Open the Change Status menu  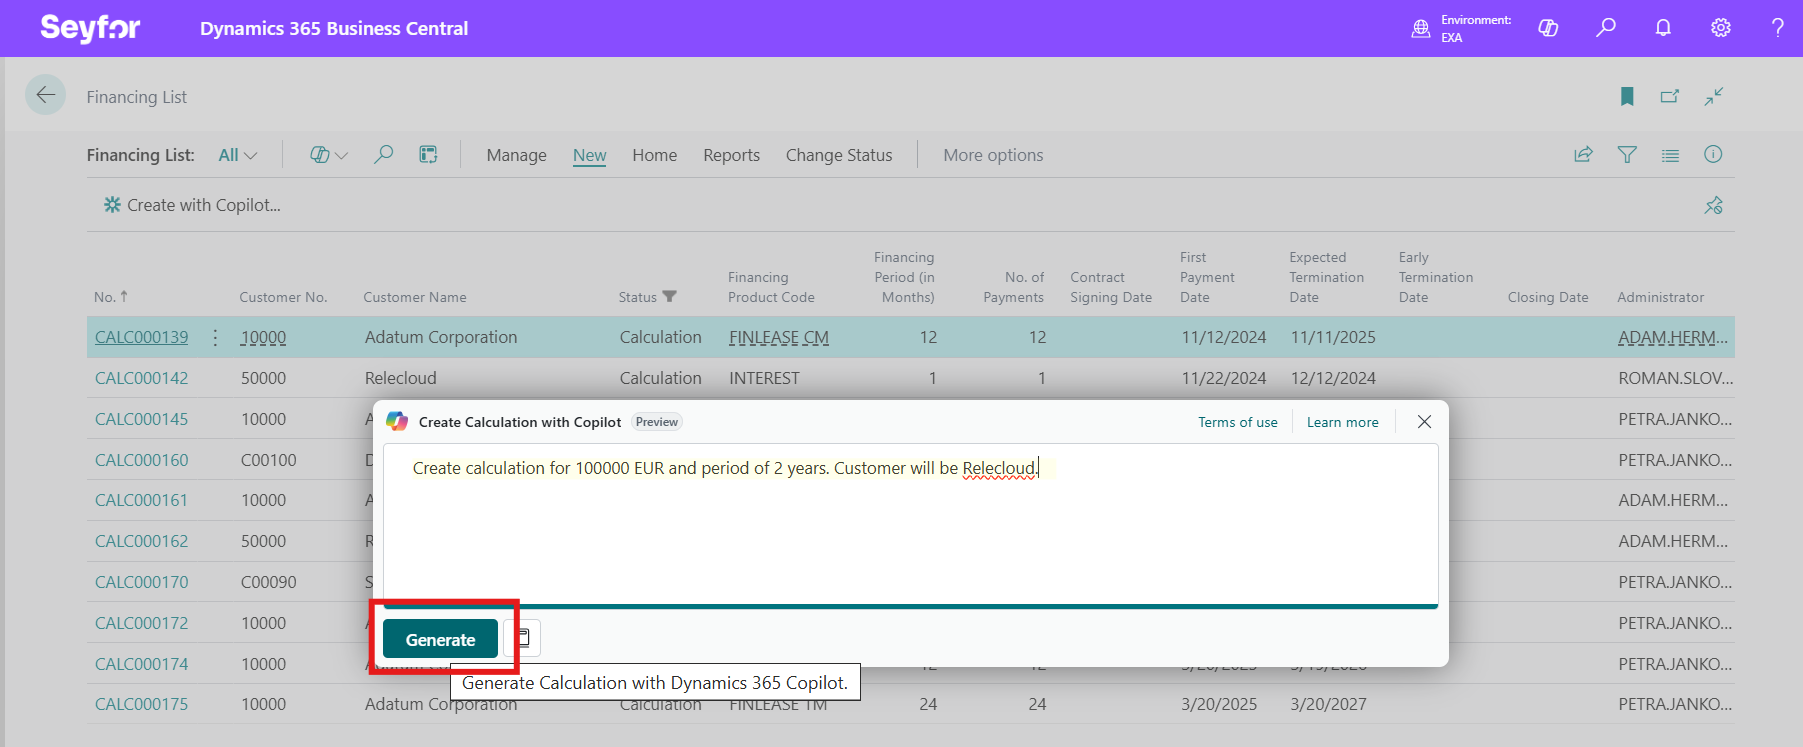click(x=838, y=155)
